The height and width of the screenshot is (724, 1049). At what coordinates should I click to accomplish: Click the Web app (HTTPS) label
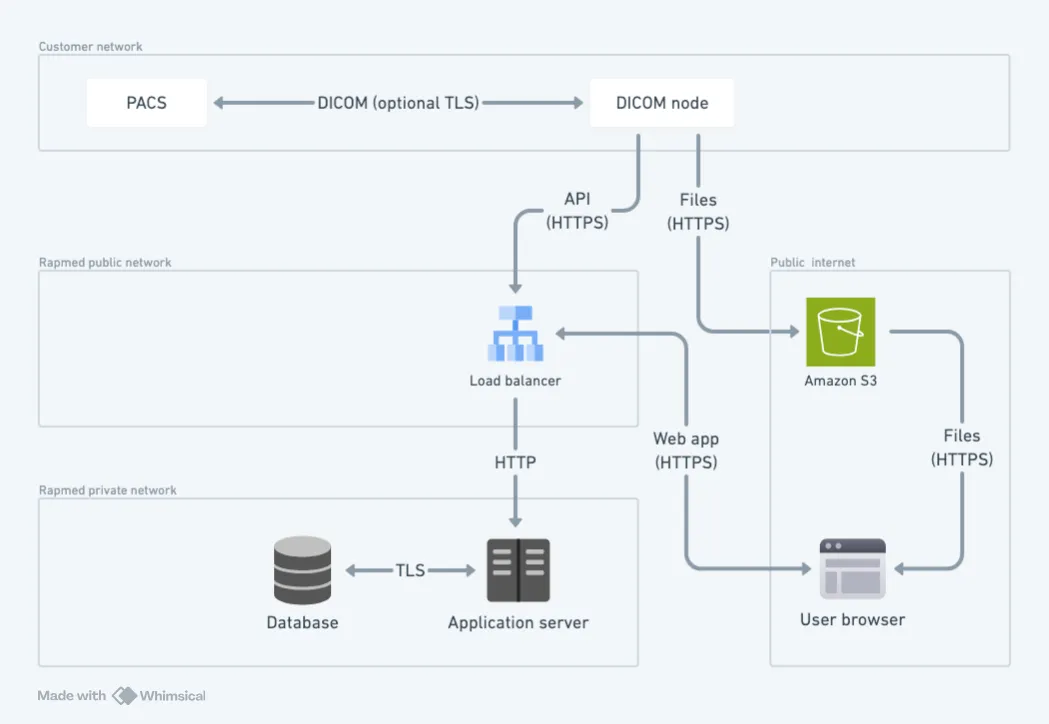(686, 450)
